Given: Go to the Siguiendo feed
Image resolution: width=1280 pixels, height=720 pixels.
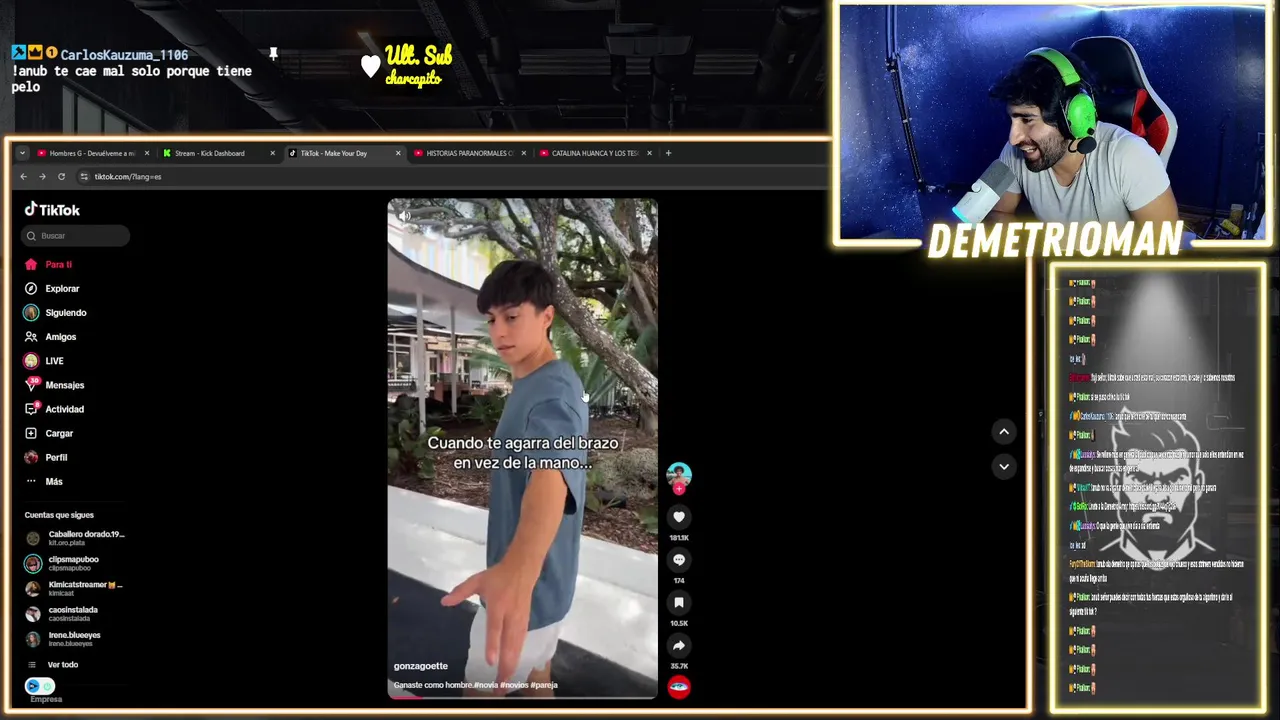Looking at the screenshot, I should coord(56,313).
